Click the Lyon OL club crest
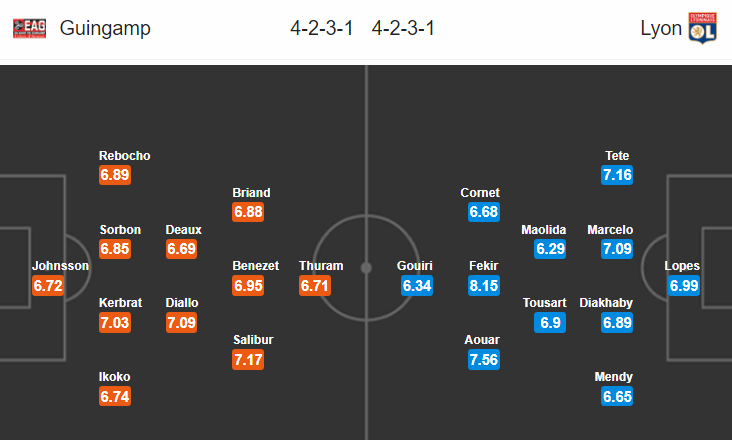This screenshot has width=732, height=440. click(703, 28)
